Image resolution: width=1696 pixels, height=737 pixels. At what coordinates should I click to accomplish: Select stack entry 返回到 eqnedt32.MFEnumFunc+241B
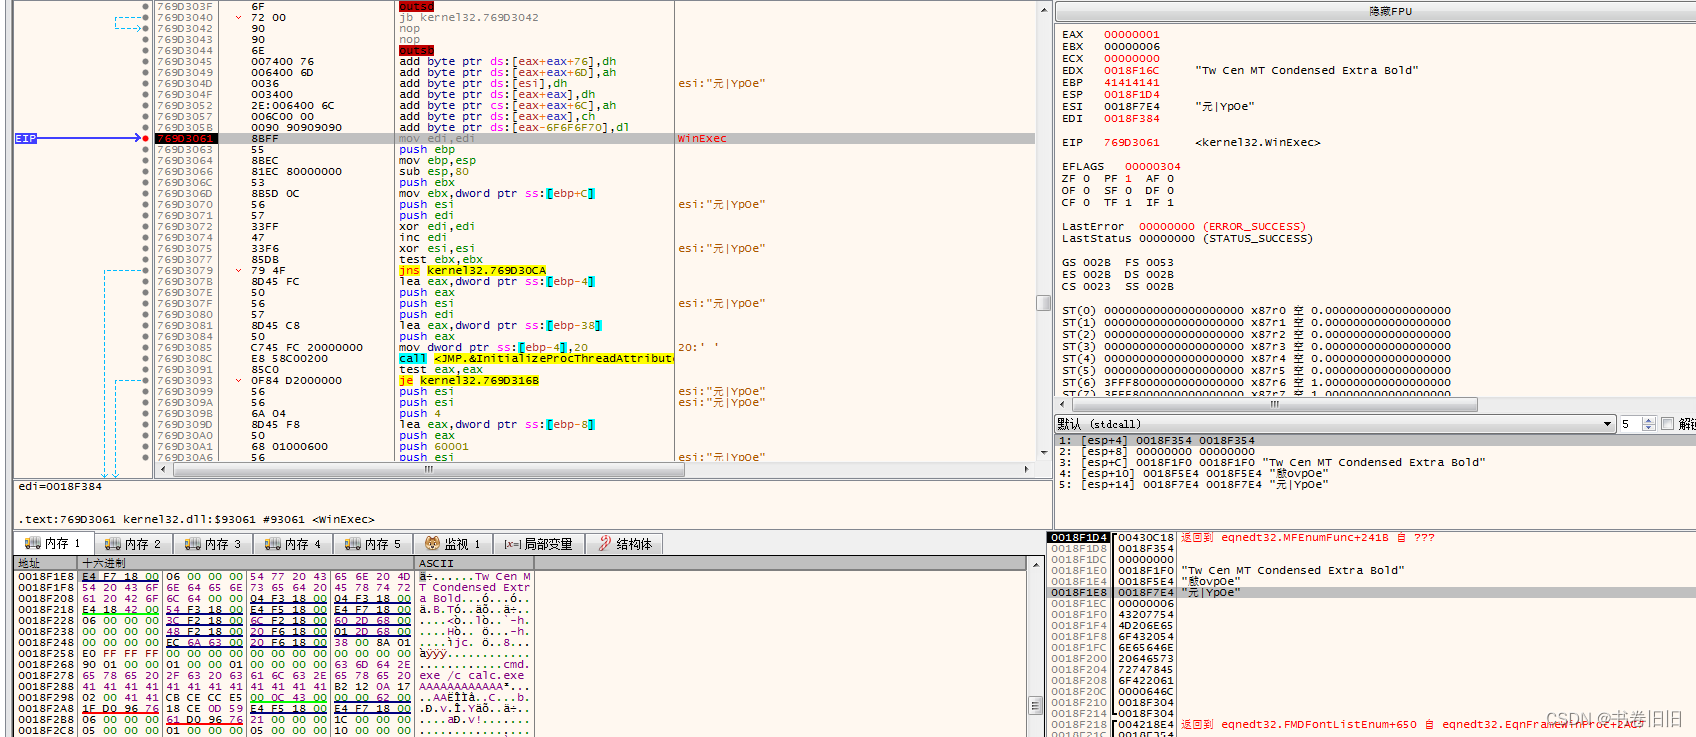click(1308, 538)
